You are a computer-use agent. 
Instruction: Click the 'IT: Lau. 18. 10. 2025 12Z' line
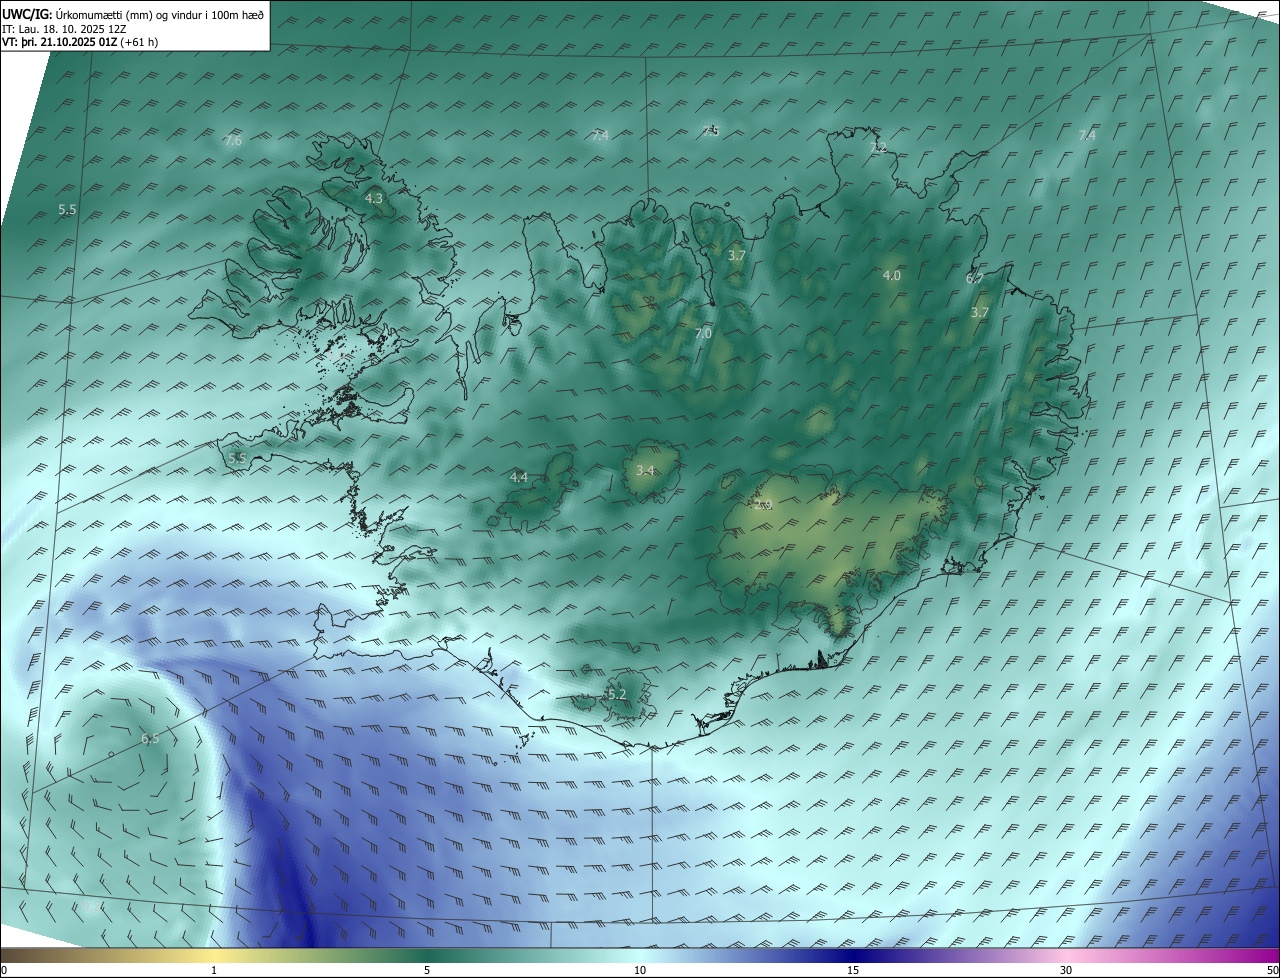click(x=64, y=28)
